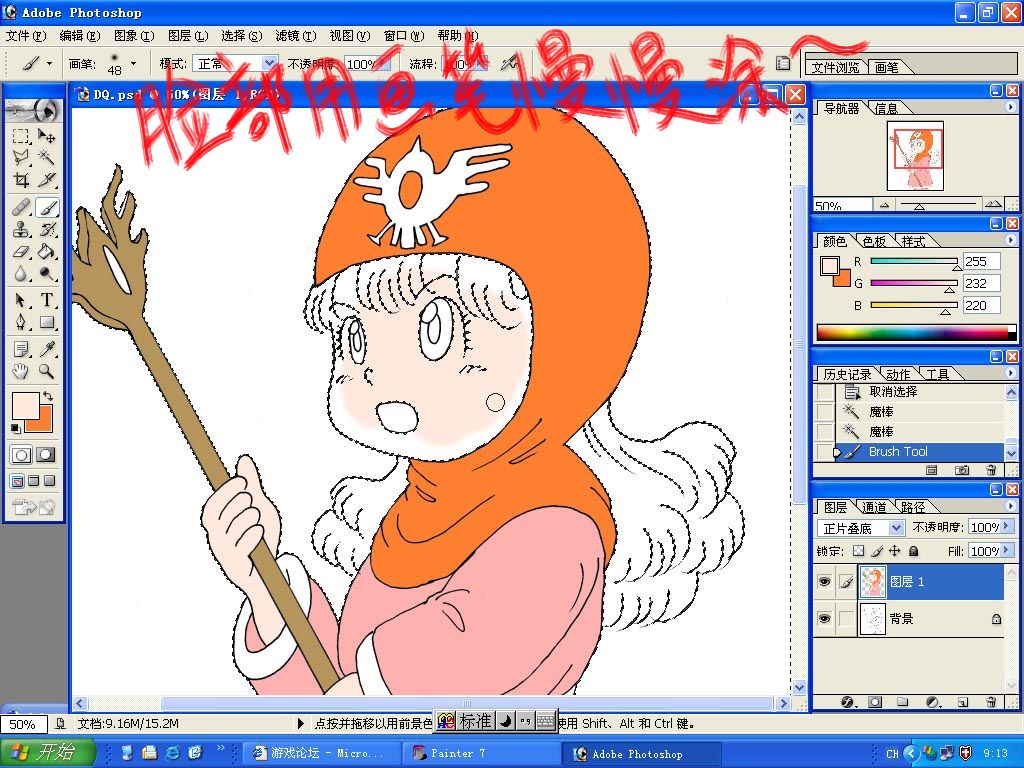This screenshot has width=1024, height=768.
Task: Select the Healing Brush tool
Action: click(21, 208)
